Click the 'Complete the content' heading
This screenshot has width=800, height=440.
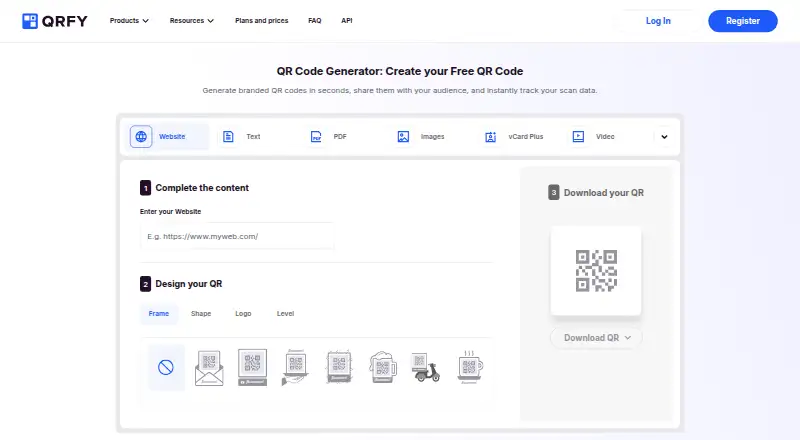point(202,188)
